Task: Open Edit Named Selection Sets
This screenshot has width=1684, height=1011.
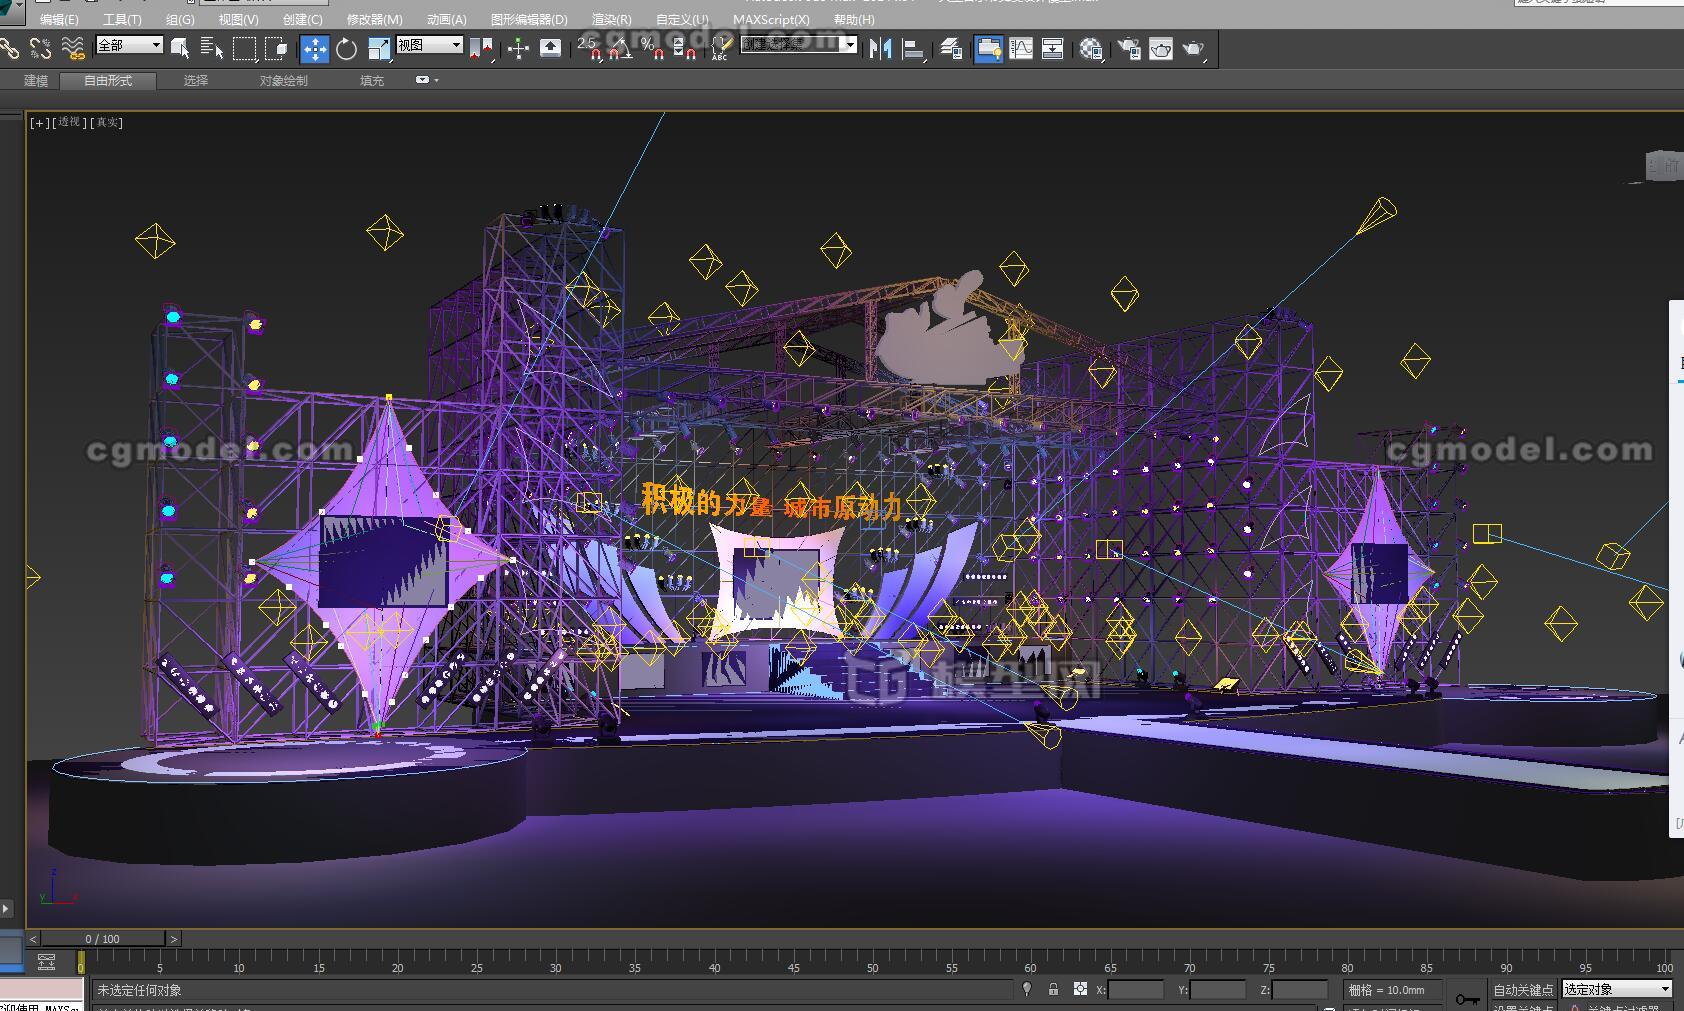Action: (x=720, y=48)
